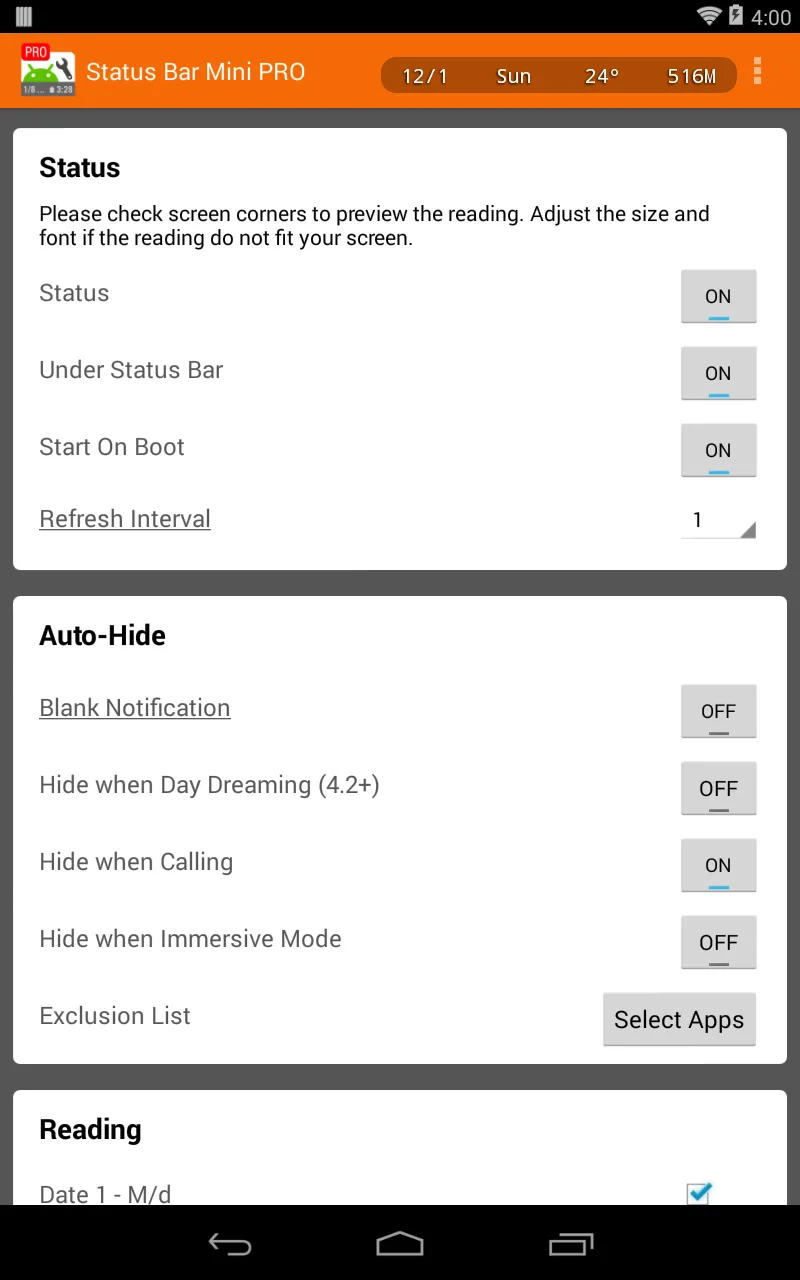Open the Refresh Interval settings link
The image size is (800, 1280).
click(x=124, y=519)
